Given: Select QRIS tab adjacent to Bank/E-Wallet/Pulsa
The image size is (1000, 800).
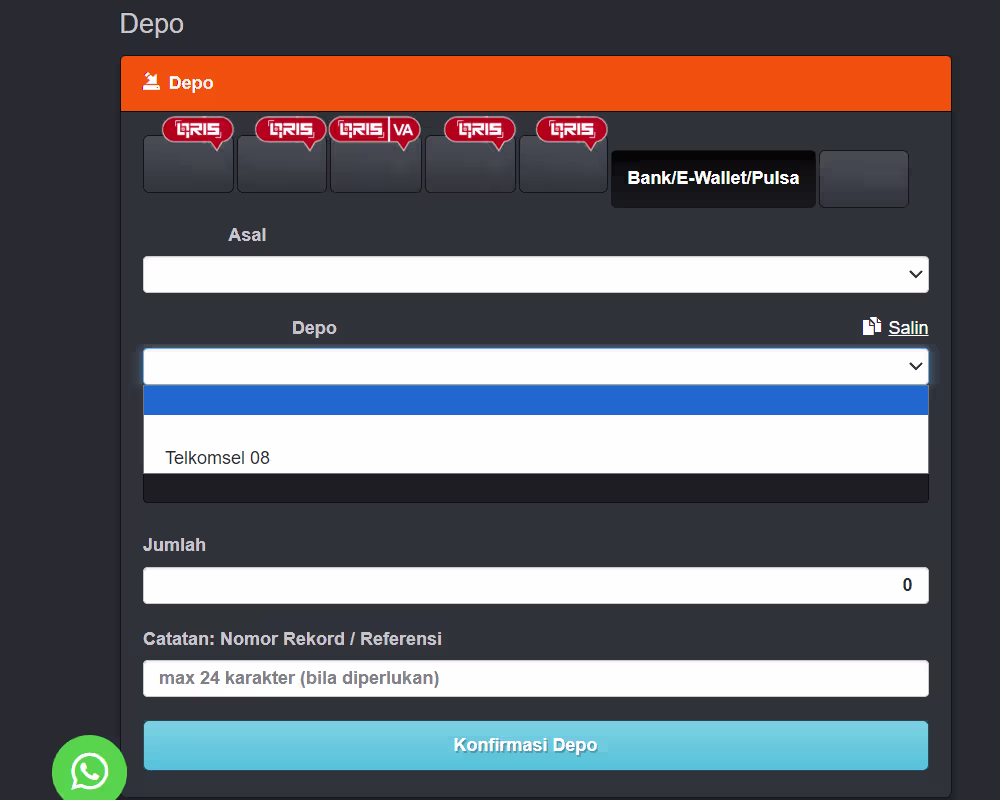Looking at the screenshot, I should click(563, 164).
